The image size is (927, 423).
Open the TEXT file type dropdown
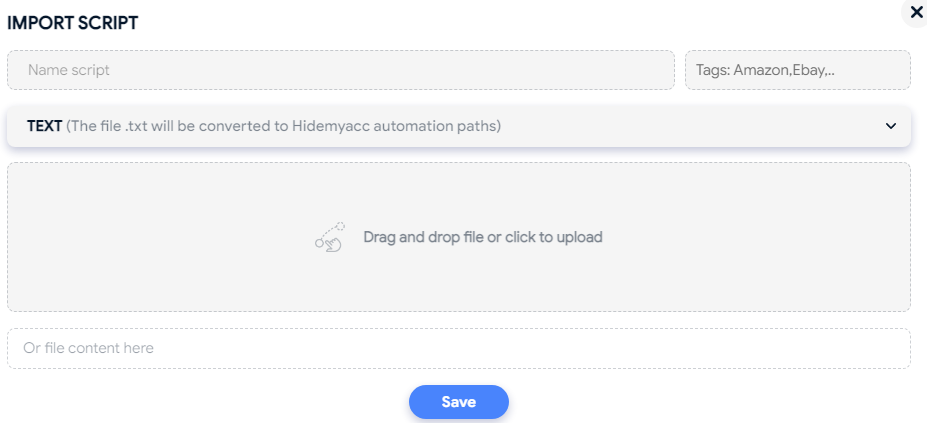click(459, 126)
